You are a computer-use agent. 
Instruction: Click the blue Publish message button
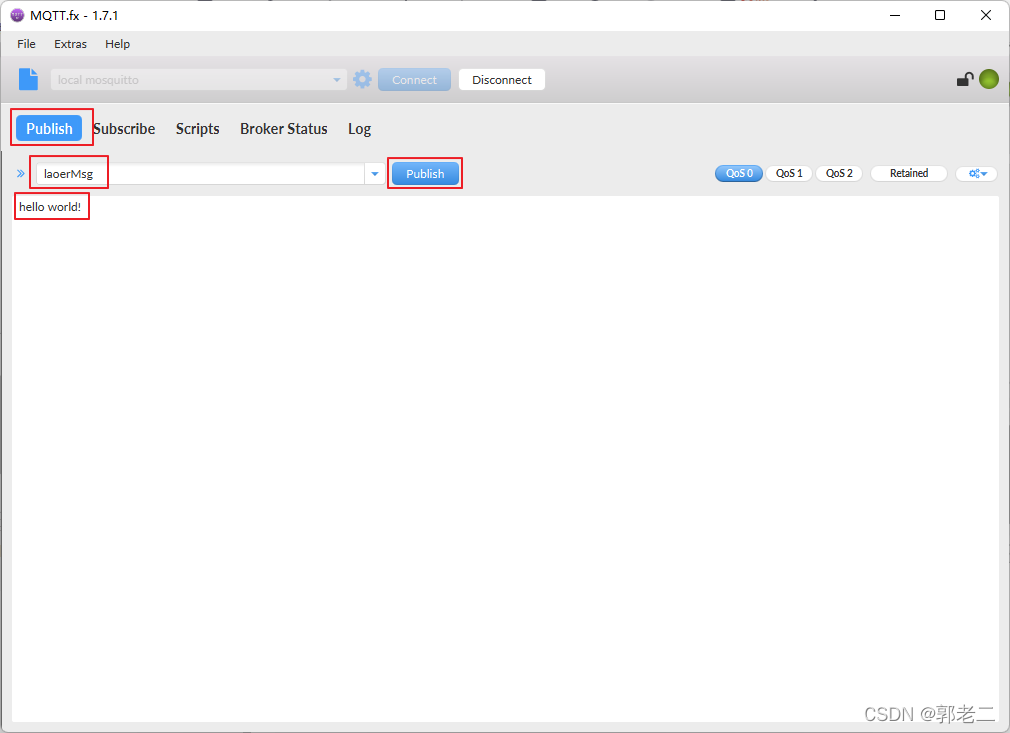coord(425,173)
